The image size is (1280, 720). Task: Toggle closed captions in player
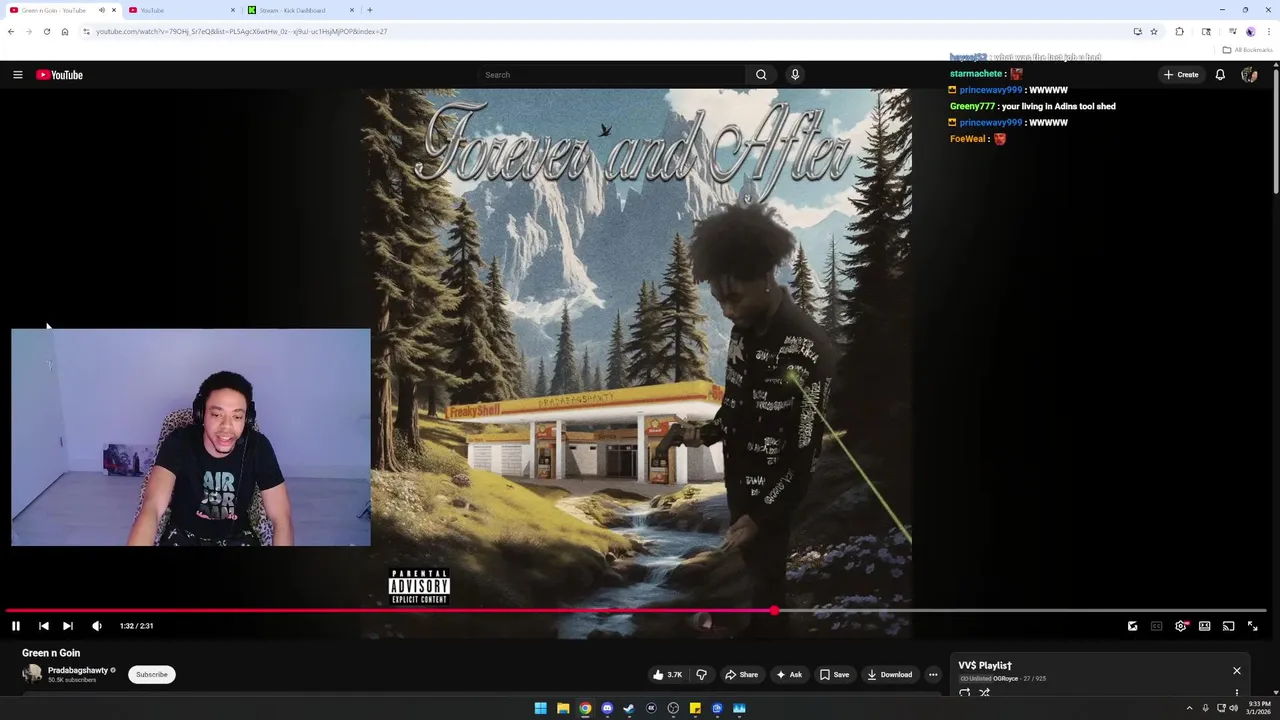[x=1157, y=626]
